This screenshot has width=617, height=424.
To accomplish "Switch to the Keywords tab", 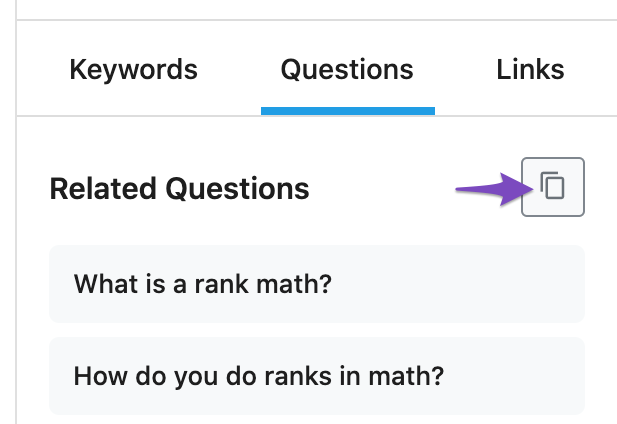I will 133,70.
